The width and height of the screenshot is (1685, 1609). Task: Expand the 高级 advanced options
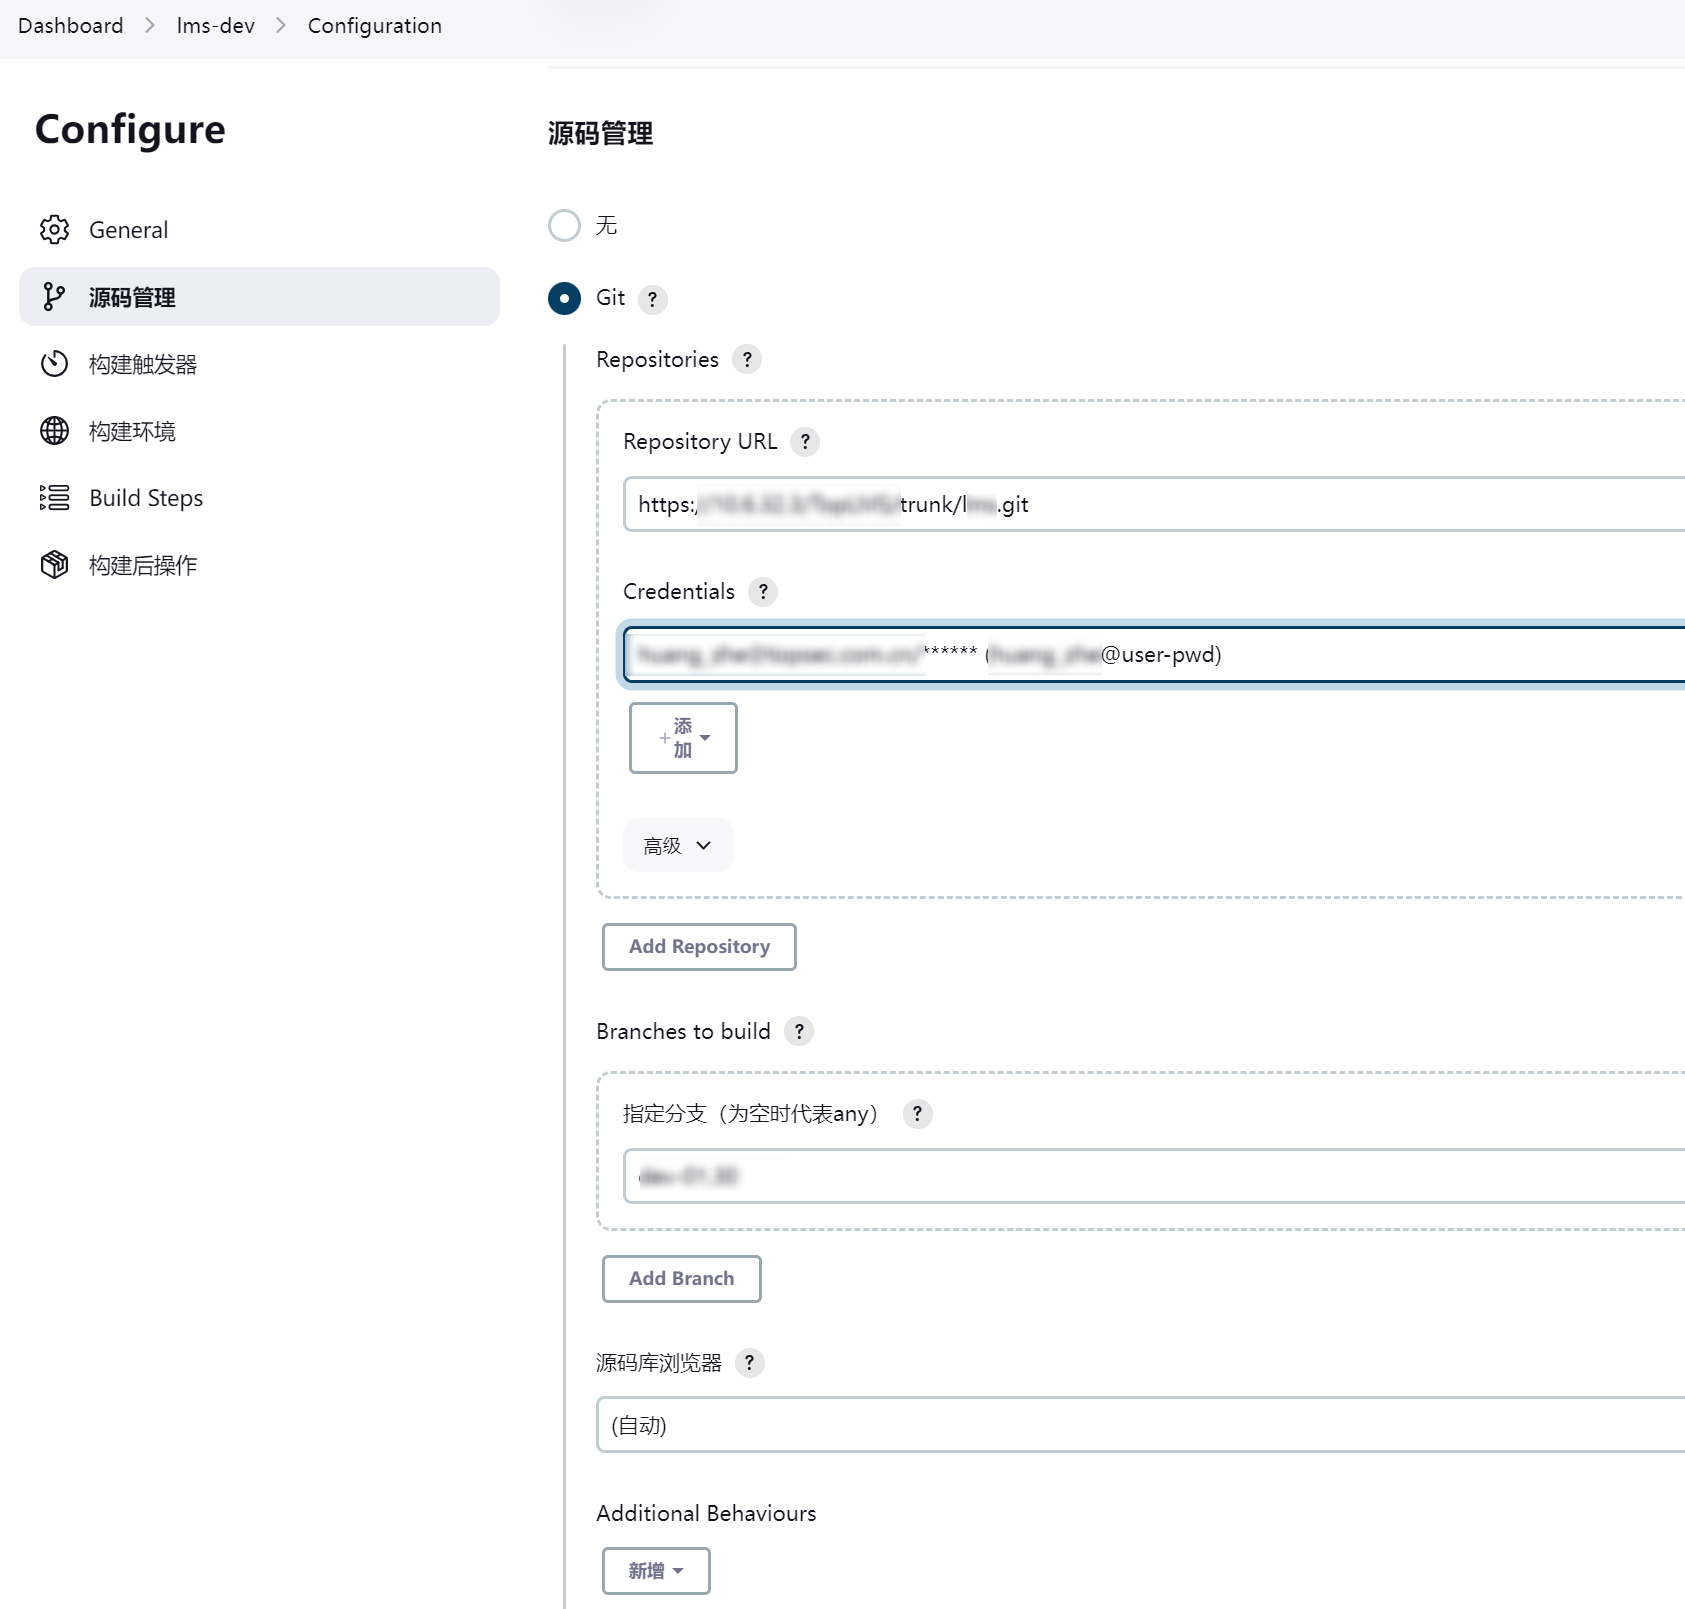click(678, 846)
